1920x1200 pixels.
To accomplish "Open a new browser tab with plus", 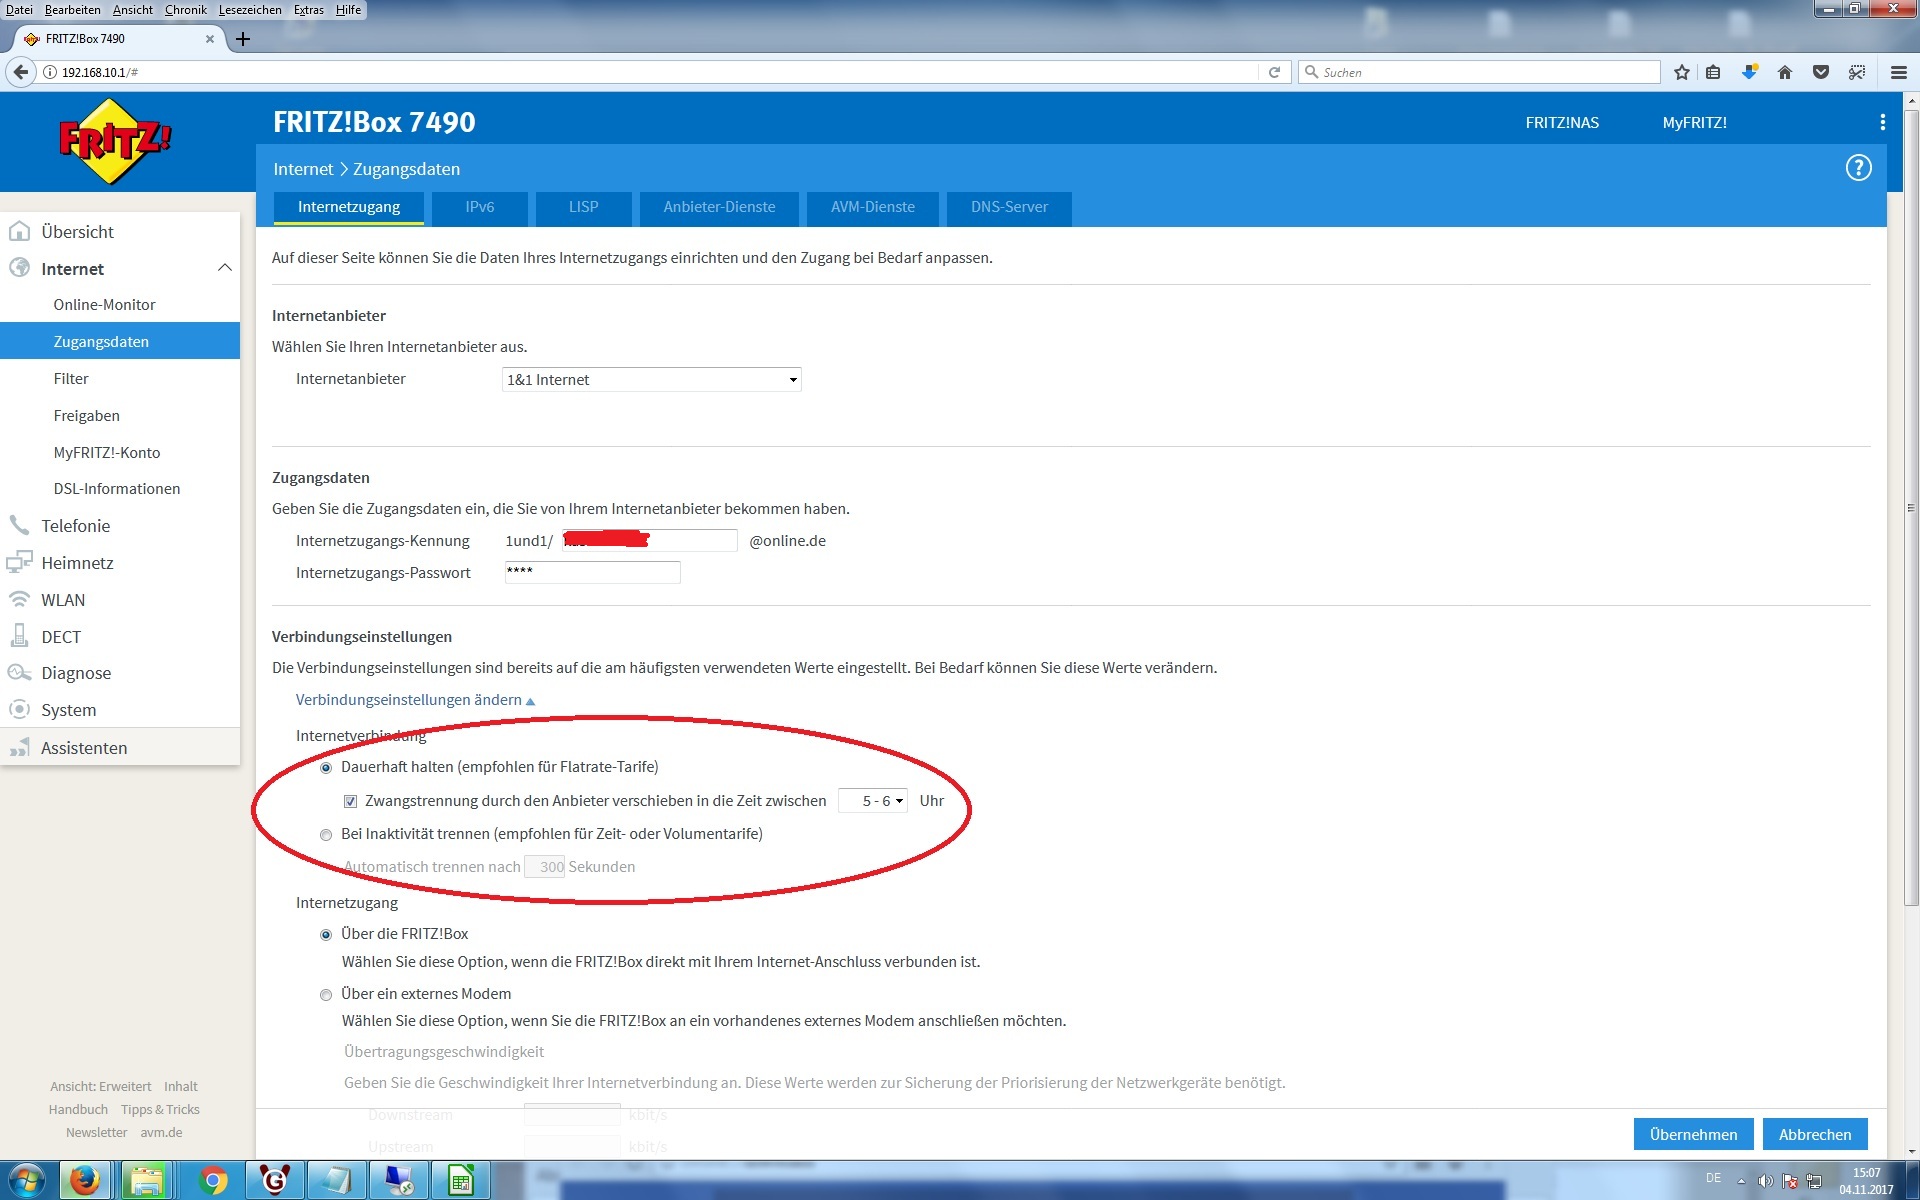I will (243, 39).
